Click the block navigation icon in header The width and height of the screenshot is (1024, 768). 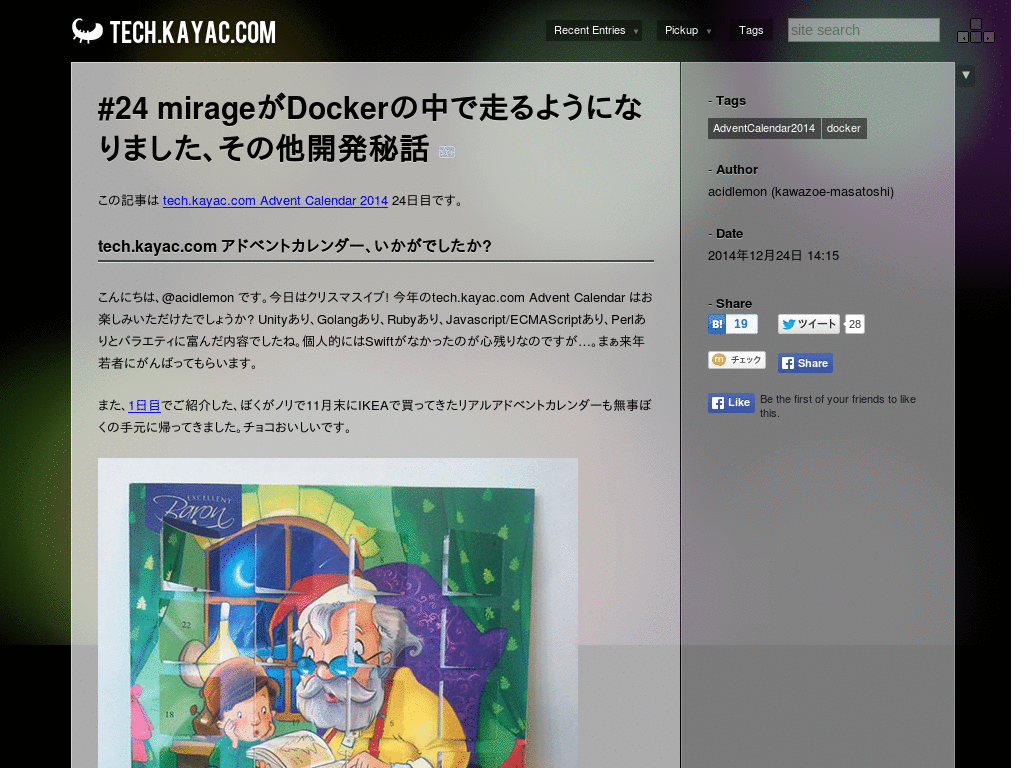tap(976, 31)
